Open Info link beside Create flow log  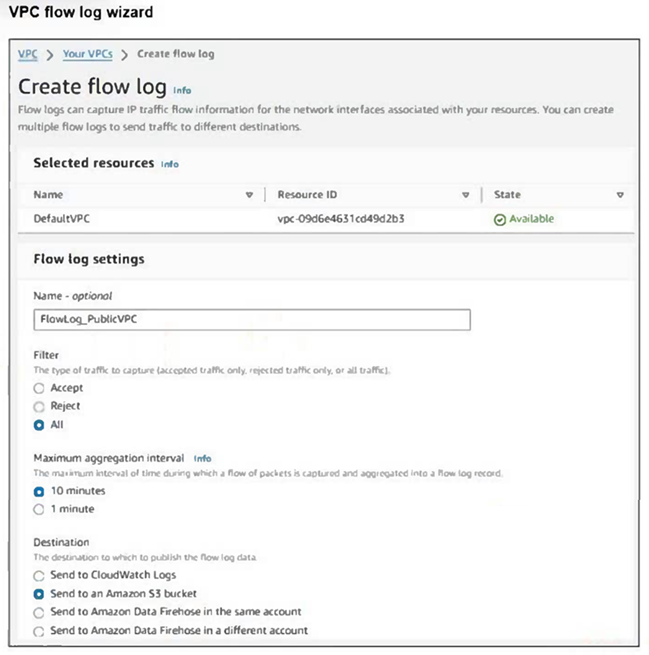182,90
